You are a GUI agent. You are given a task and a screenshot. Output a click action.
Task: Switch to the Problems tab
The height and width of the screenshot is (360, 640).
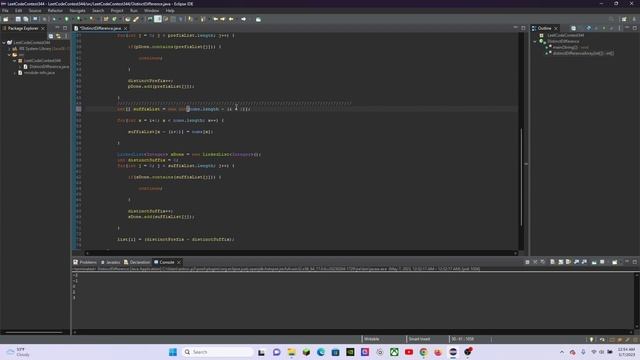pos(85,262)
